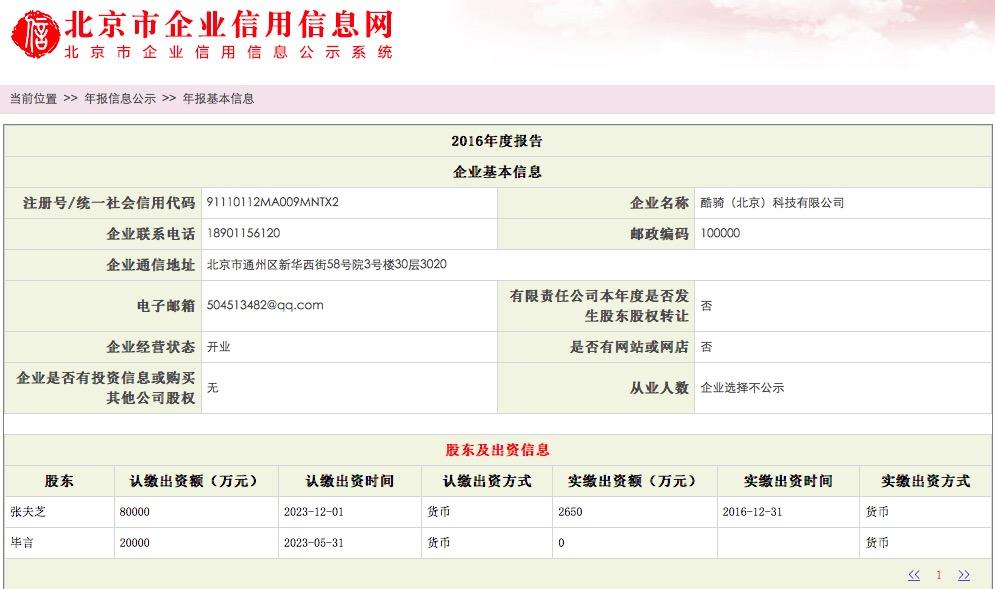Click subscription date 2023-05-31
This screenshot has width=995, height=589.
click(x=313, y=543)
